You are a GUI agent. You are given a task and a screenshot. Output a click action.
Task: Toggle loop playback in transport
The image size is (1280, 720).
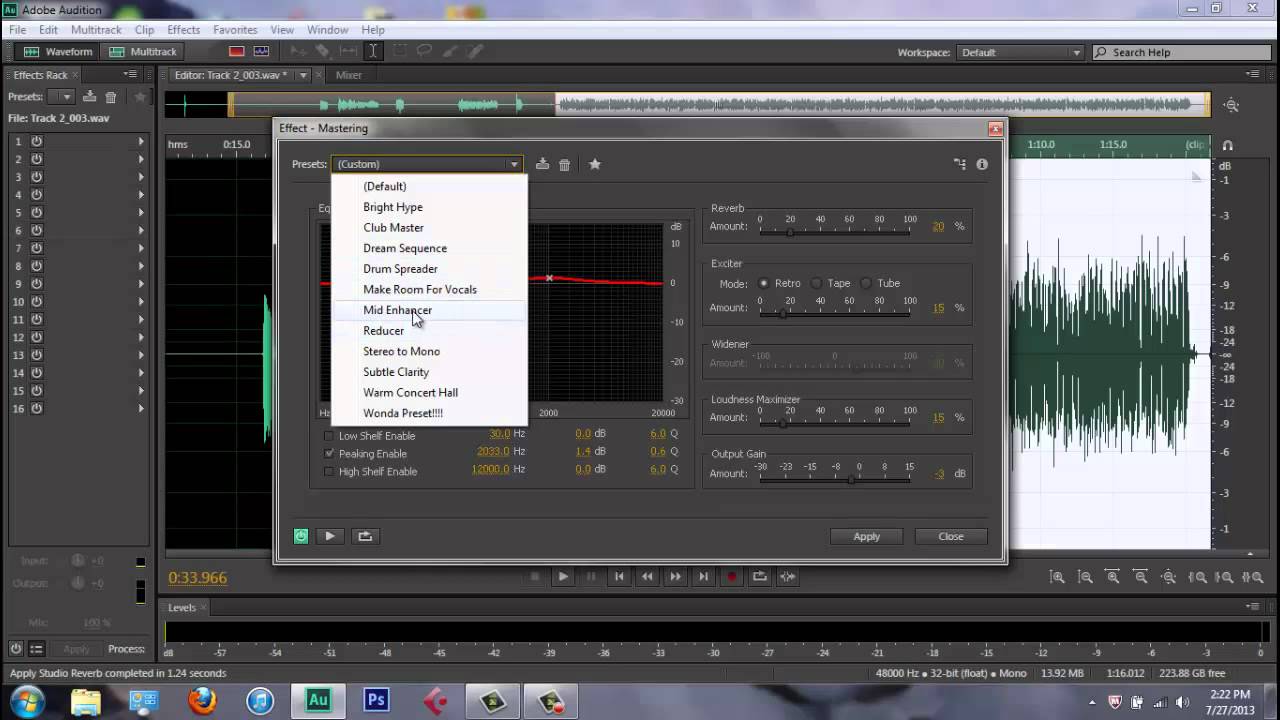pyautogui.click(x=760, y=576)
